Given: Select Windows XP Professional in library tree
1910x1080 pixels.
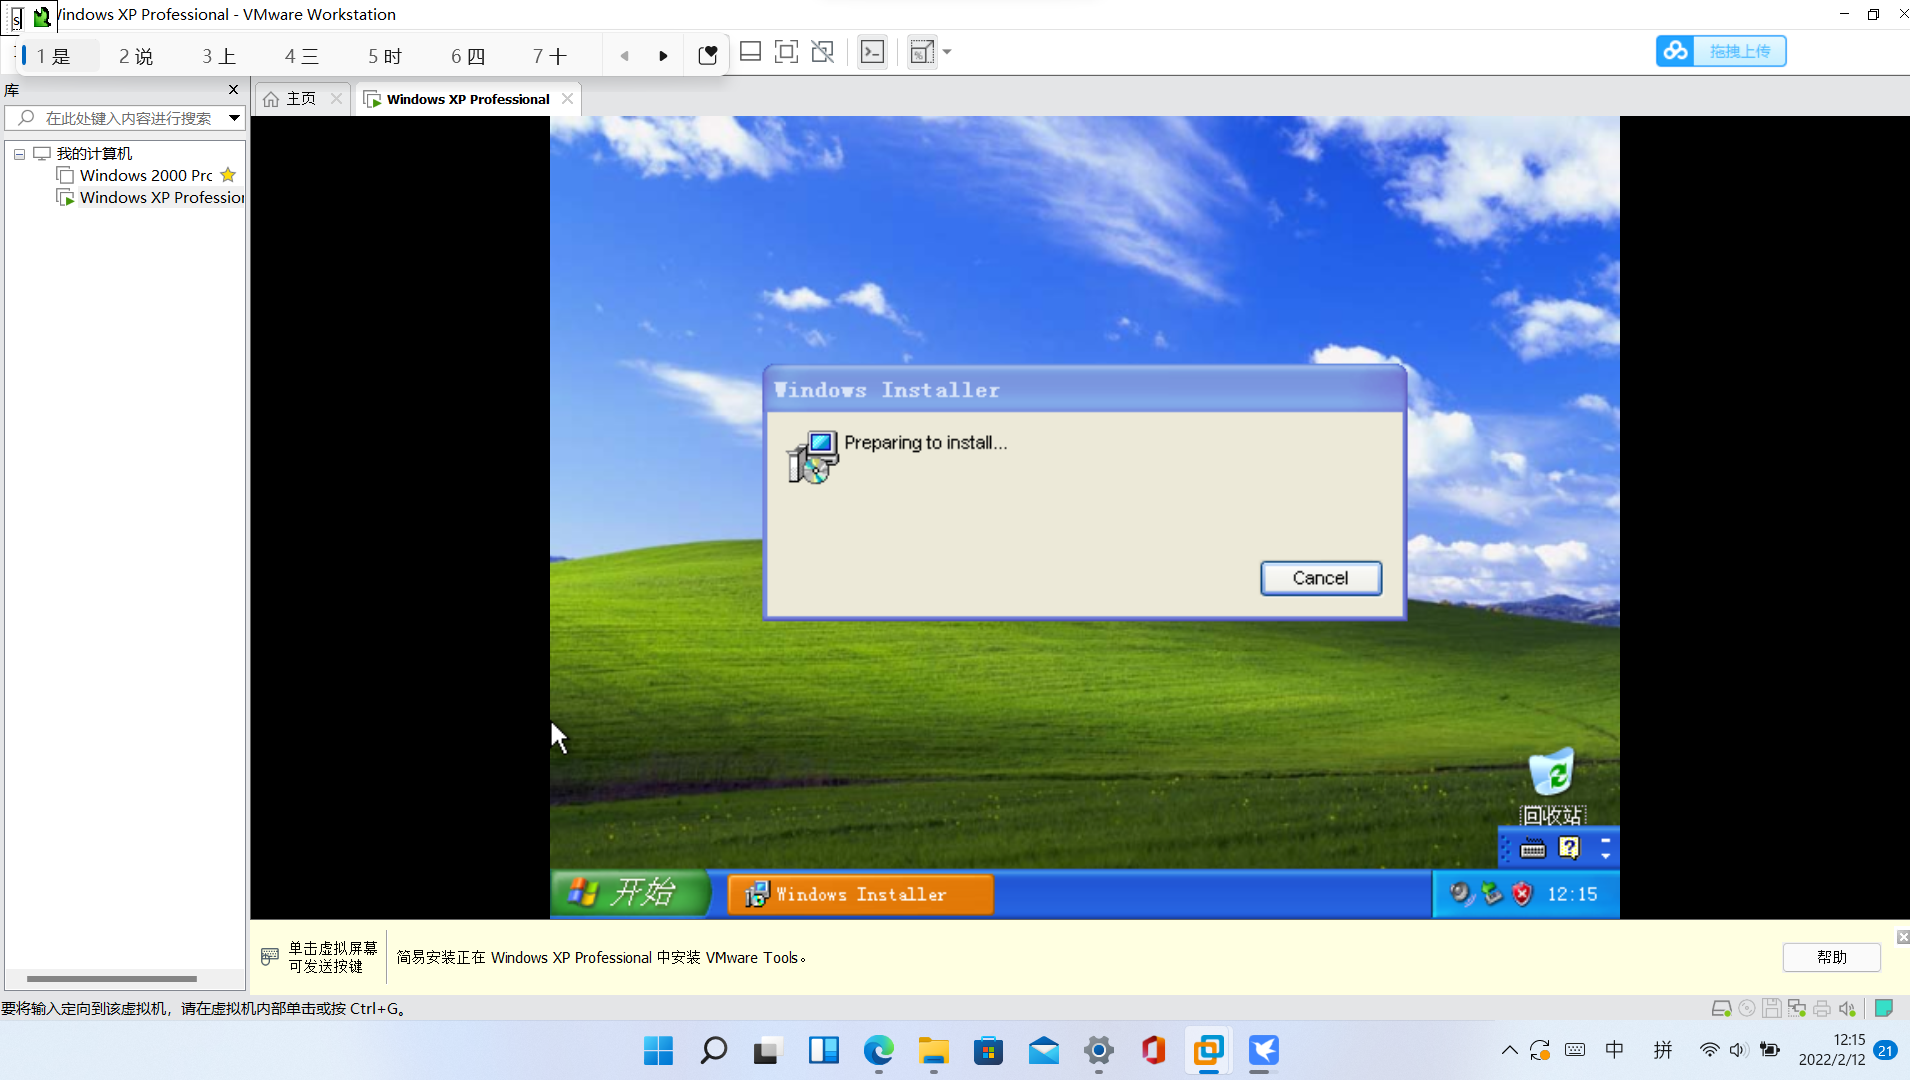Looking at the screenshot, I should click(x=162, y=197).
